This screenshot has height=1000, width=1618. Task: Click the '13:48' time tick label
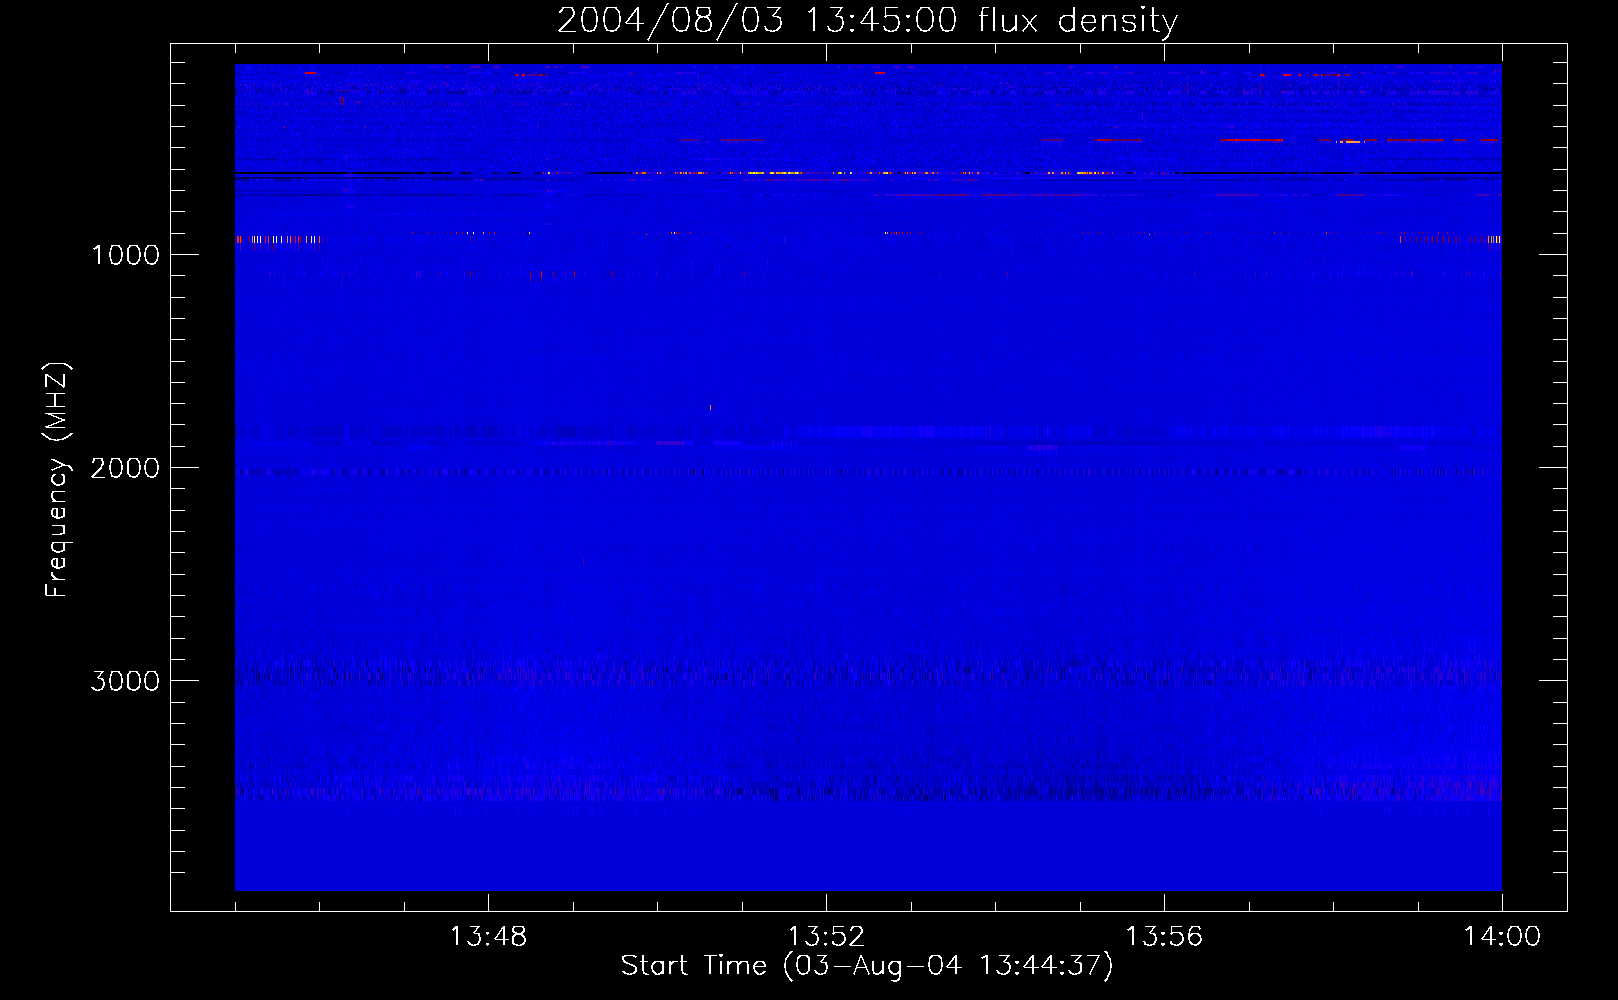(488, 937)
